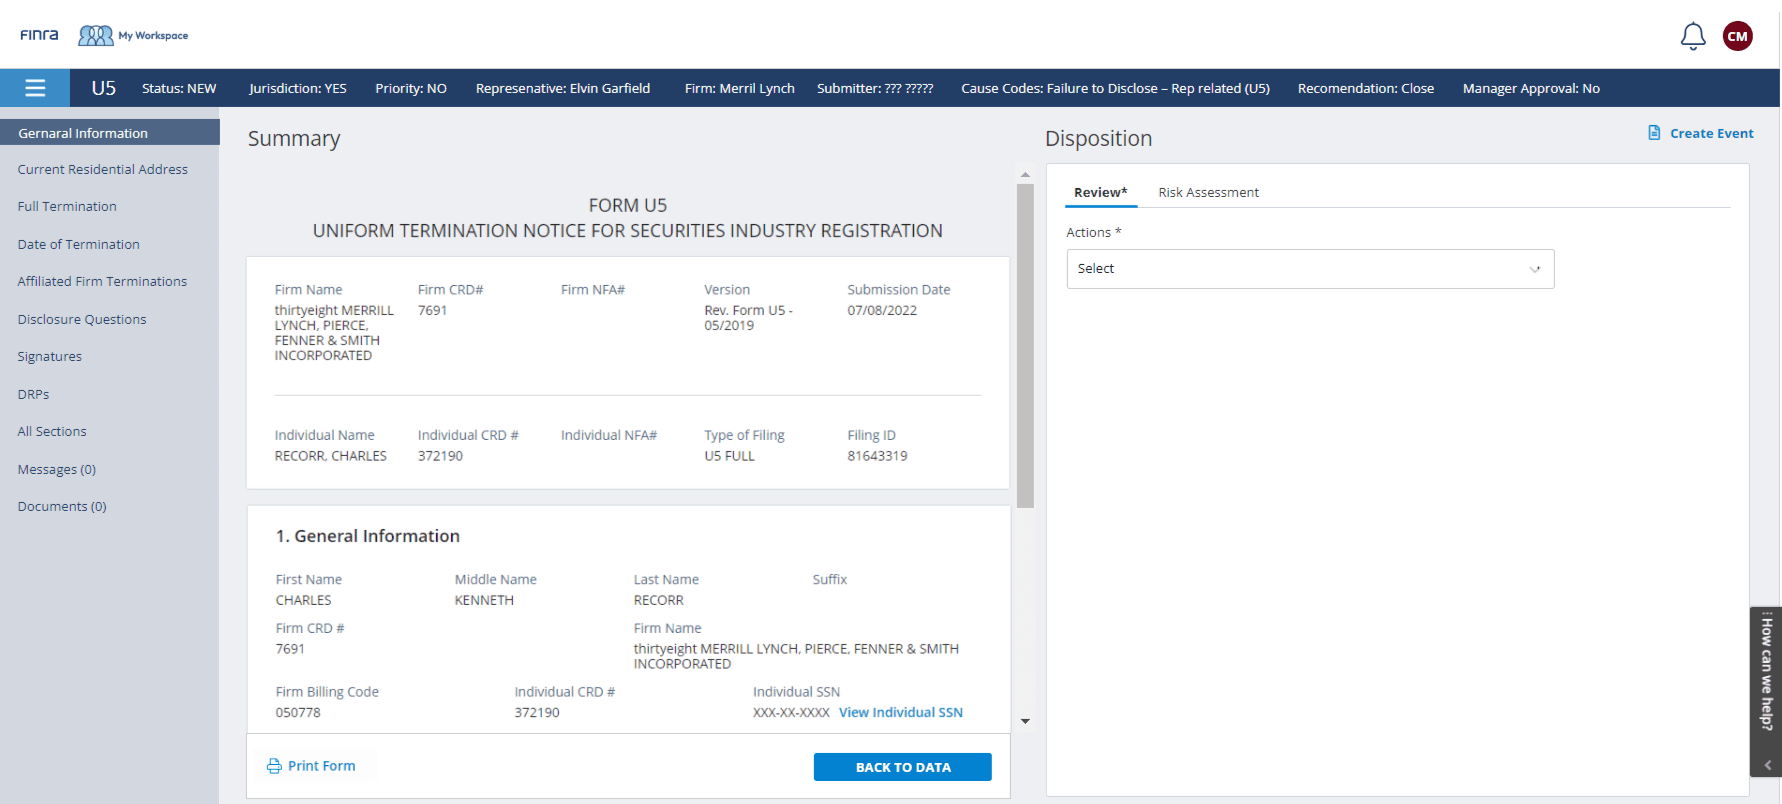Click the summary vertical scrollbar thumb
This screenshot has height=804, width=1782.
pyautogui.click(x=1025, y=346)
